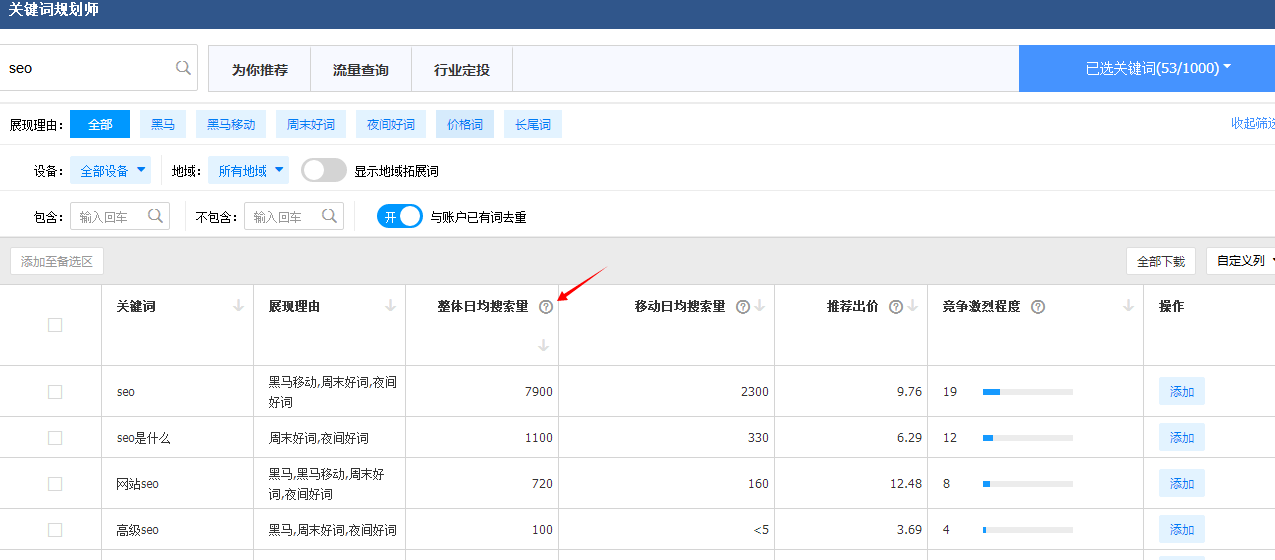Click 添加 button for 网站seo row
Image resolution: width=1275 pixels, height=560 pixels.
tap(1181, 483)
